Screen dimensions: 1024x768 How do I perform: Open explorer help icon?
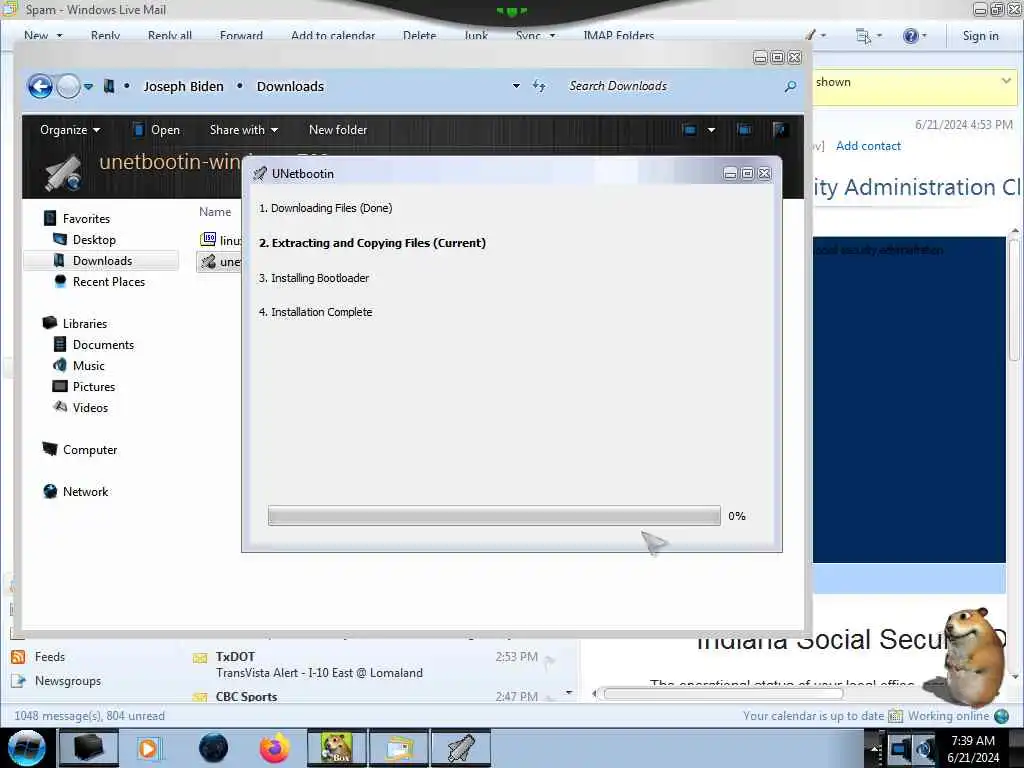[x=780, y=129]
